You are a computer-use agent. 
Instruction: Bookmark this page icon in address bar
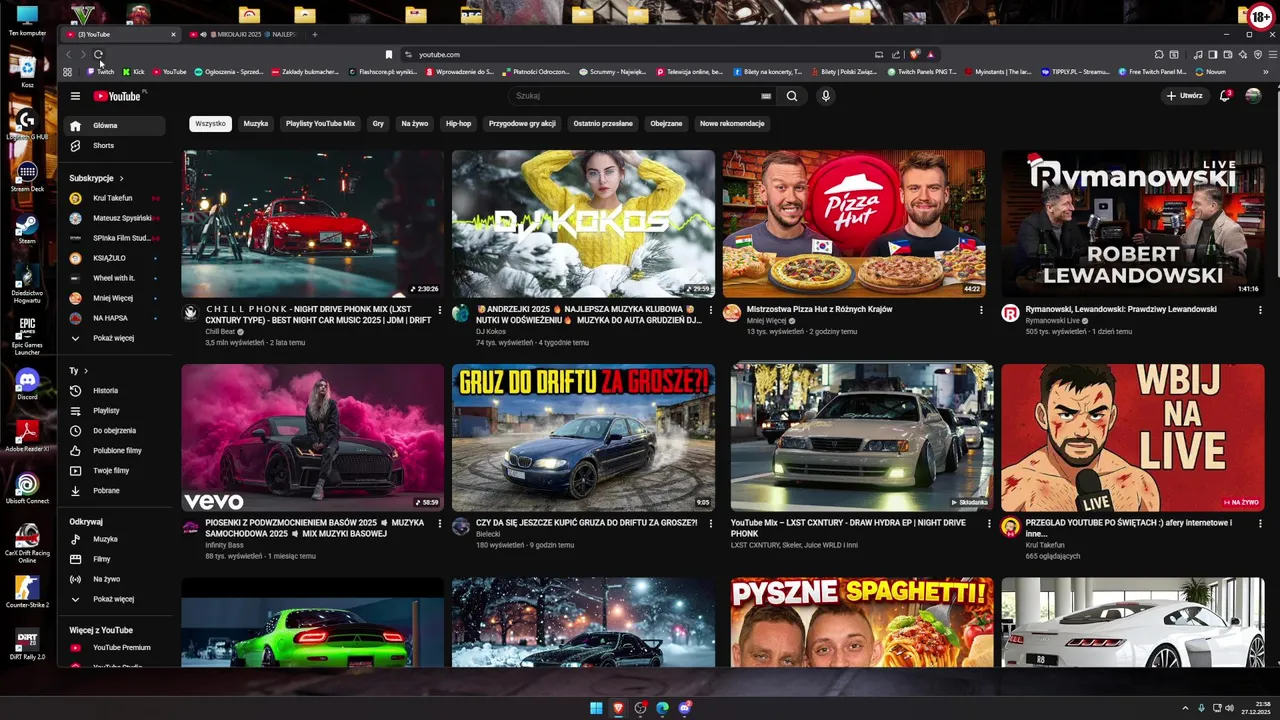[389, 54]
